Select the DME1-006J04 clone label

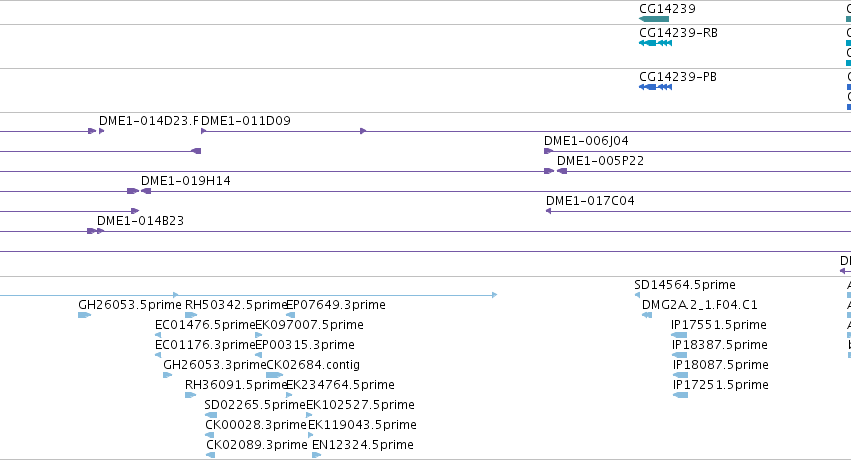586,141
